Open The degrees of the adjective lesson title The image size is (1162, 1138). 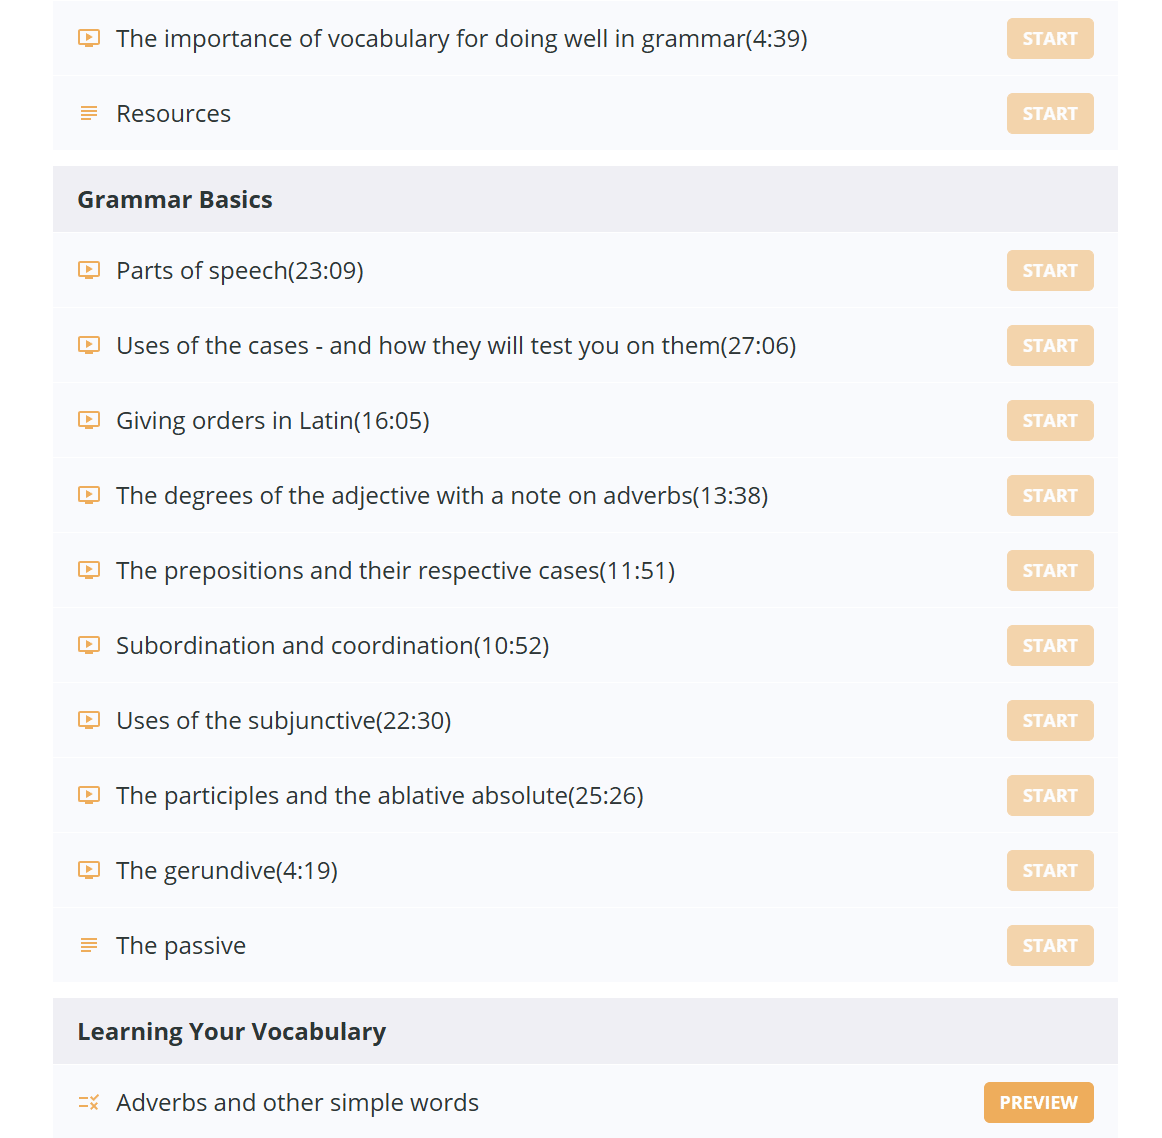click(x=442, y=496)
